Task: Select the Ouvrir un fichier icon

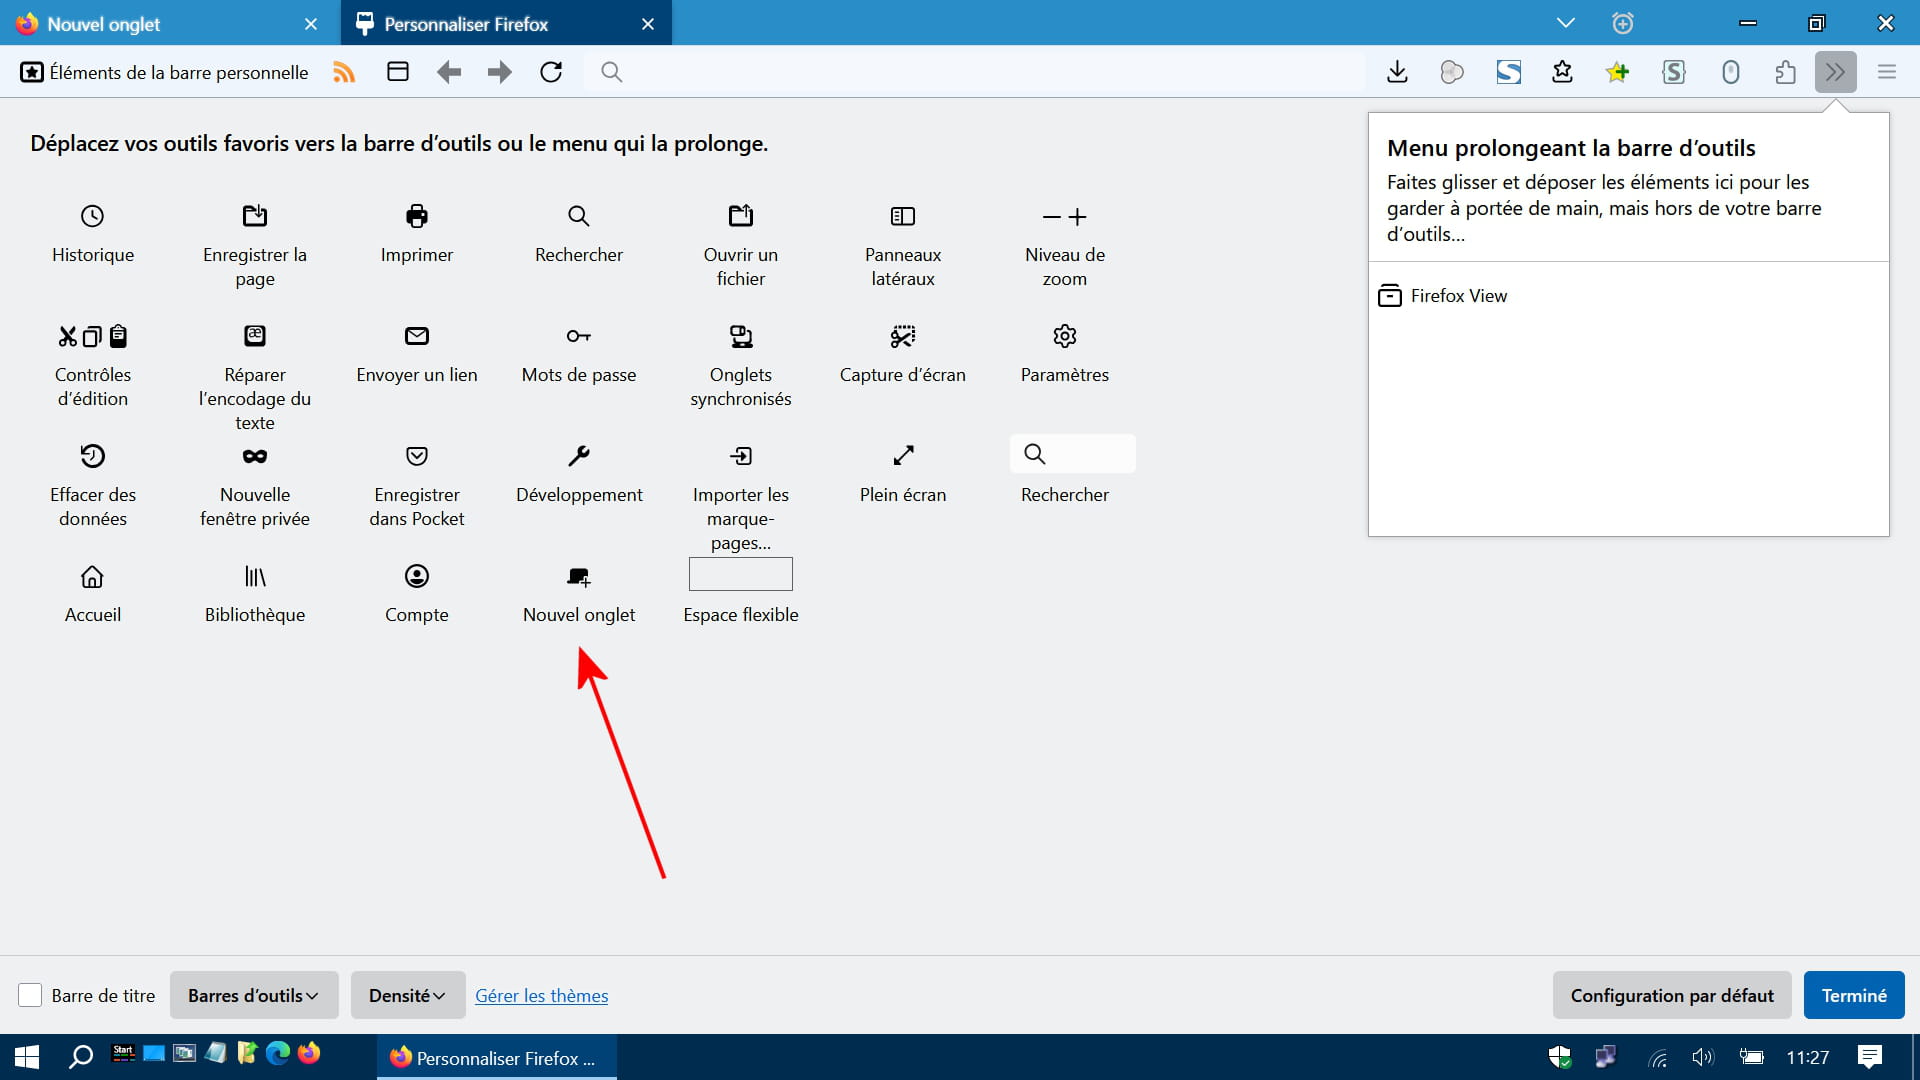Action: (x=741, y=216)
